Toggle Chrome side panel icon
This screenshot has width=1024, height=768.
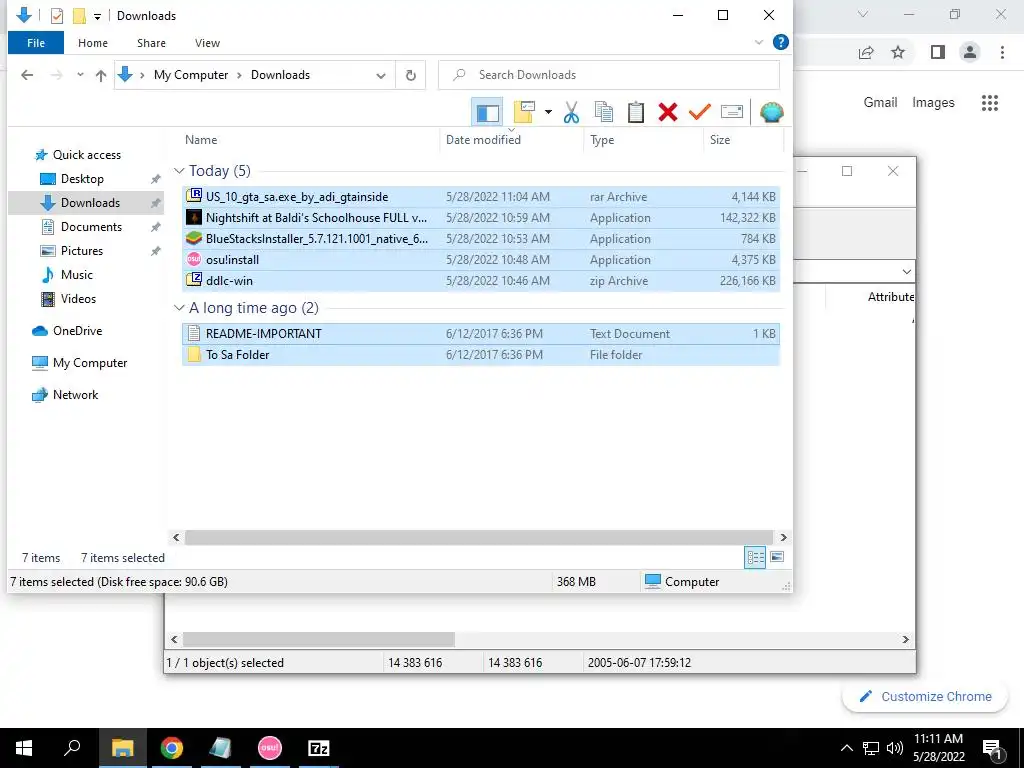click(937, 52)
